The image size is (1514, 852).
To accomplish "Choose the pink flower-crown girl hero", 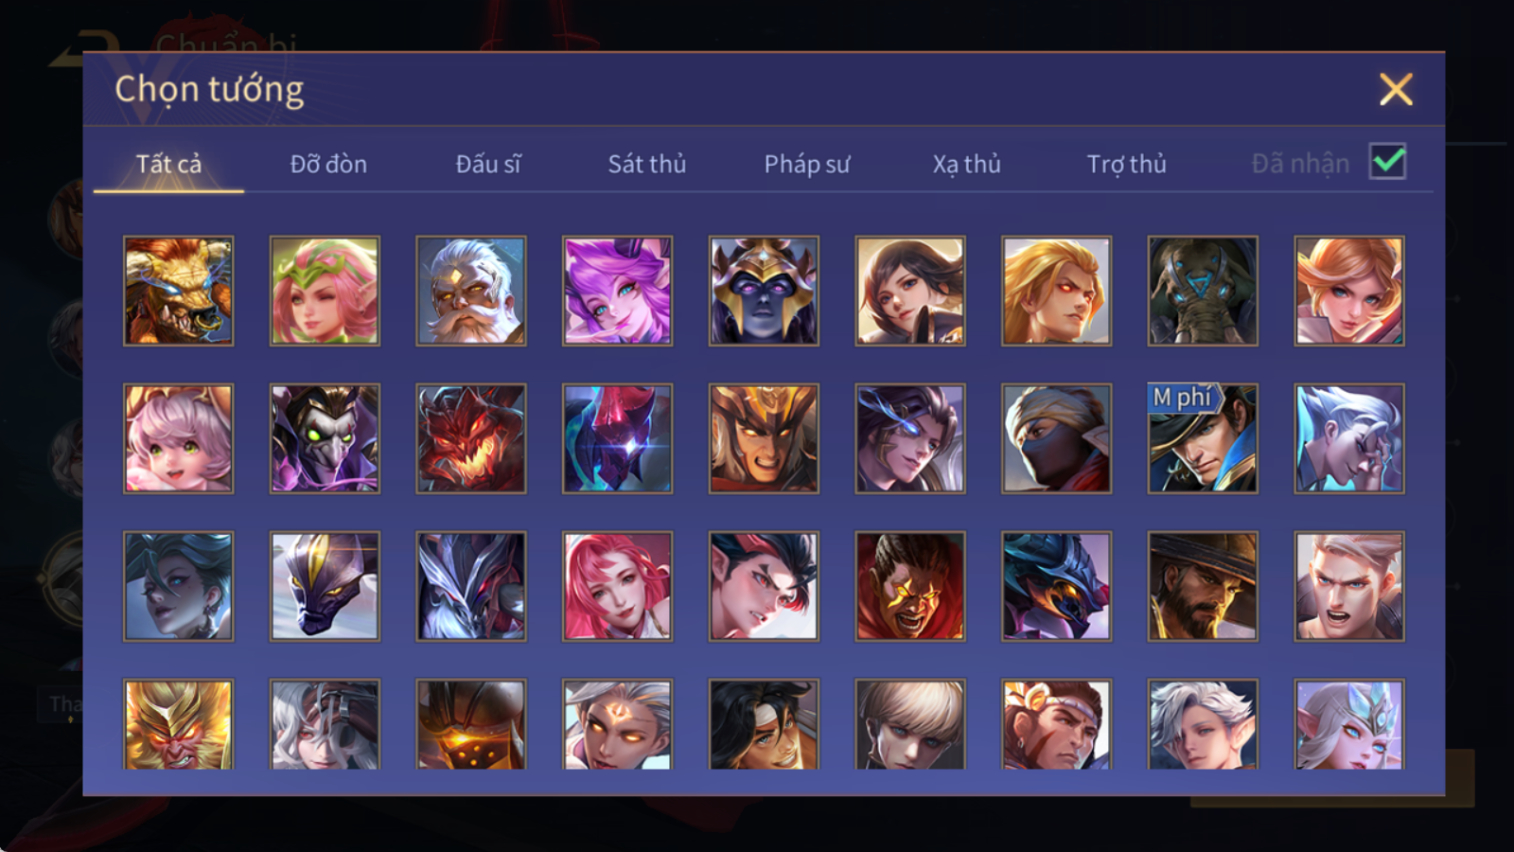I will click(x=325, y=291).
